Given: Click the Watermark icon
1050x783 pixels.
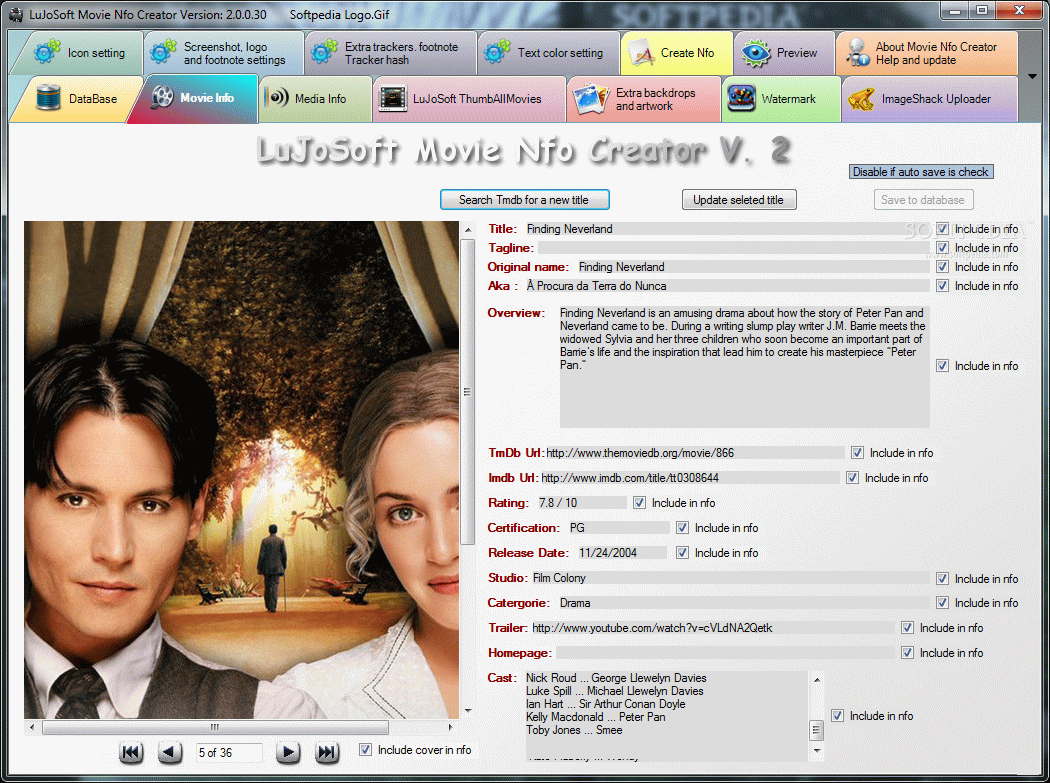Looking at the screenshot, I should [x=741, y=98].
